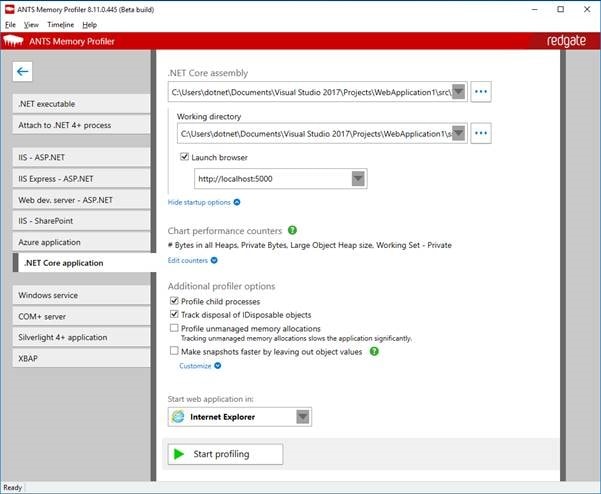Screen dimensions: 601x494
Task: Click the ANTS Memory Profiler banner logo
Action: 13,41
